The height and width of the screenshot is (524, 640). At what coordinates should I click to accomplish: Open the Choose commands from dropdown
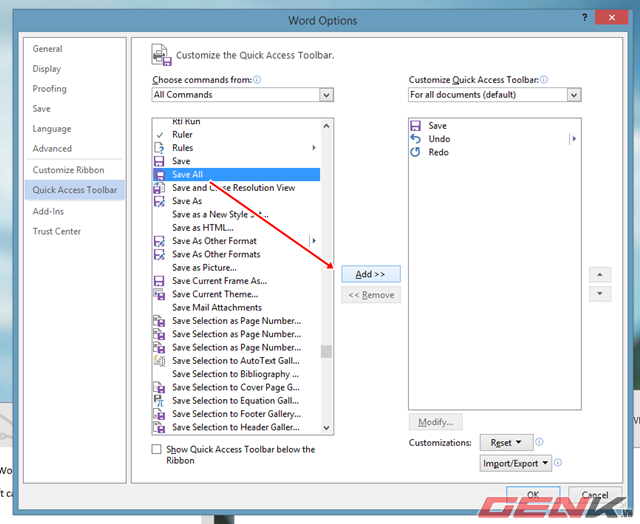[326, 95]
